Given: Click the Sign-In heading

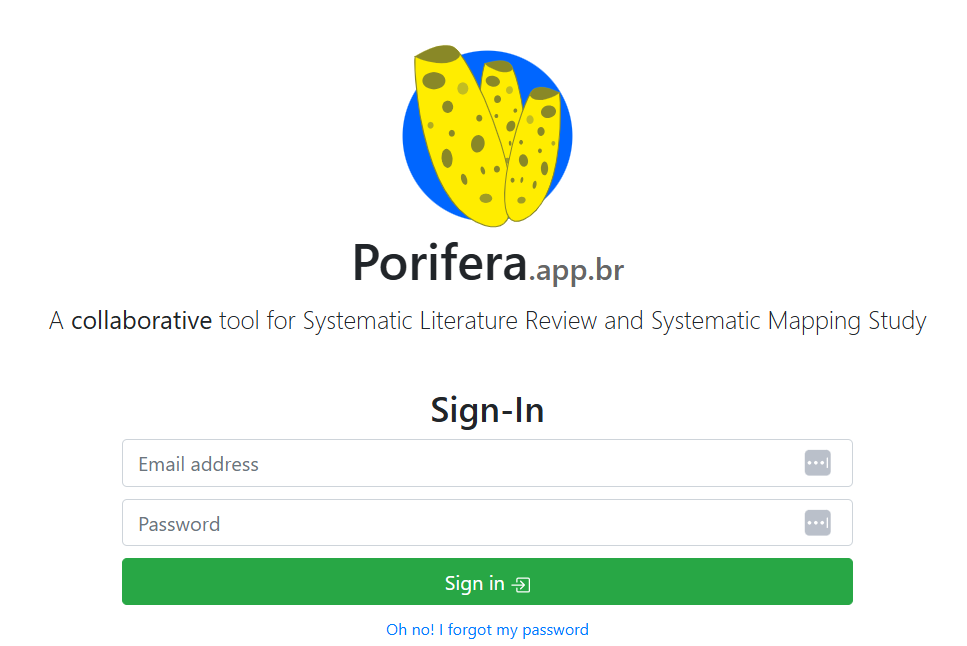Looking at the screenshot, I should [x=487, y=410].
